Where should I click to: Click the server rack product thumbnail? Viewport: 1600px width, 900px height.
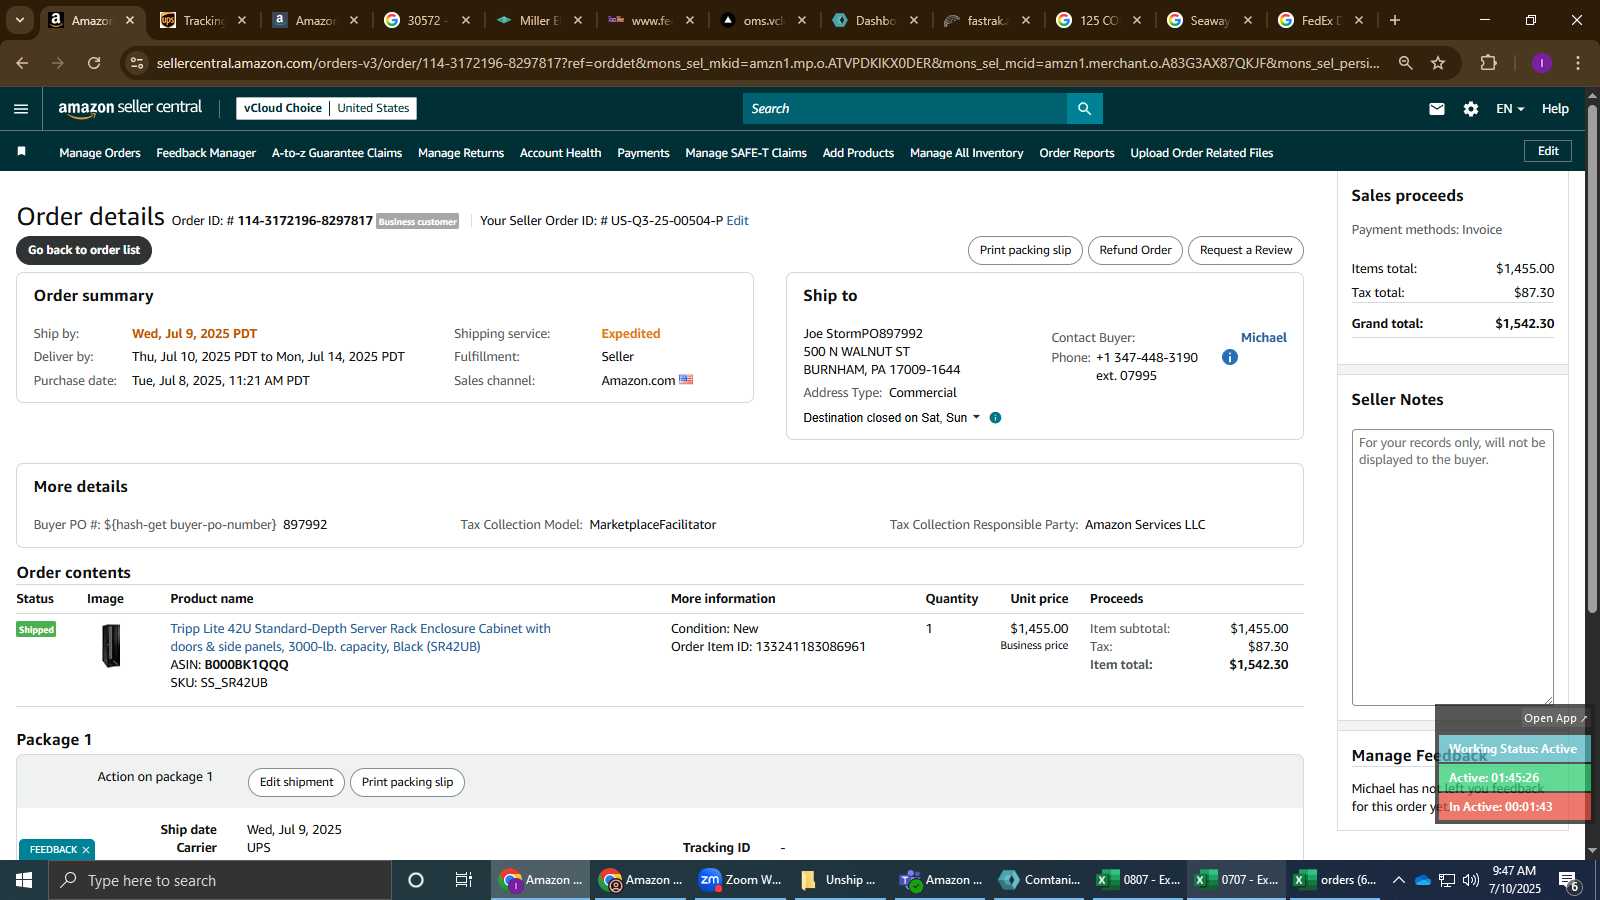[112, 646]
